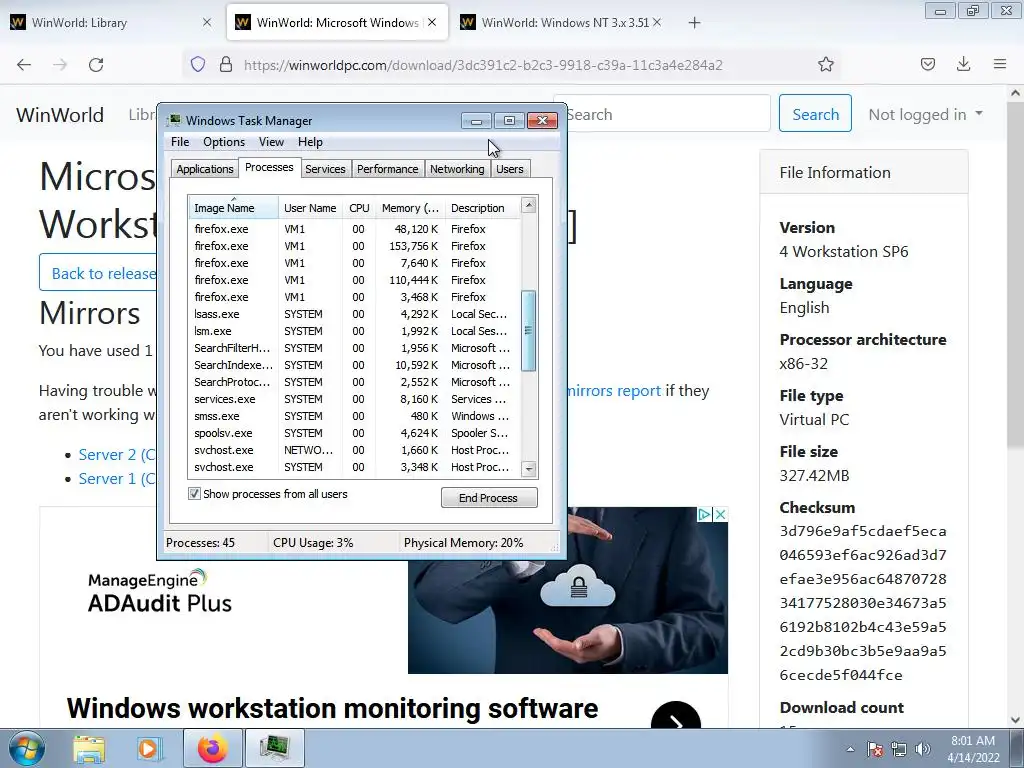Click the Firefox address bar URL
This screenshot has height=768, width=1024.
click(483, 65)
